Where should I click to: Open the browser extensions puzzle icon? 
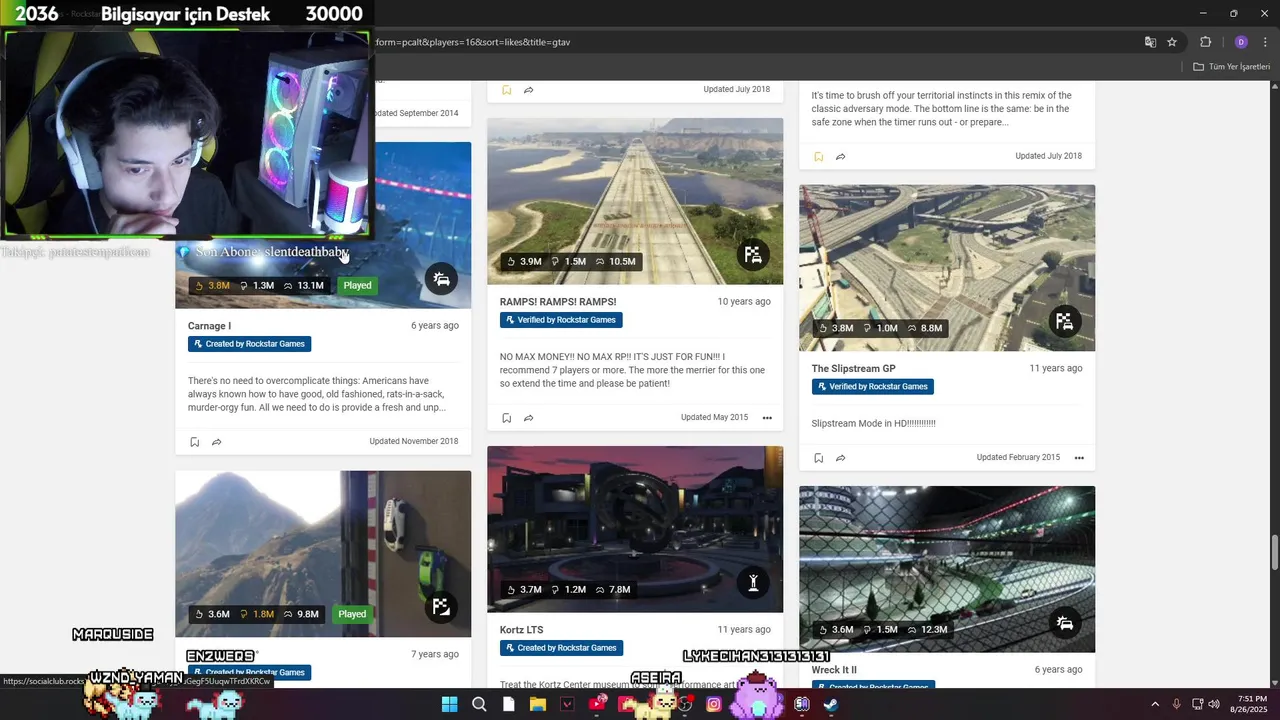pyautogui.click(x=1205, y=42)
